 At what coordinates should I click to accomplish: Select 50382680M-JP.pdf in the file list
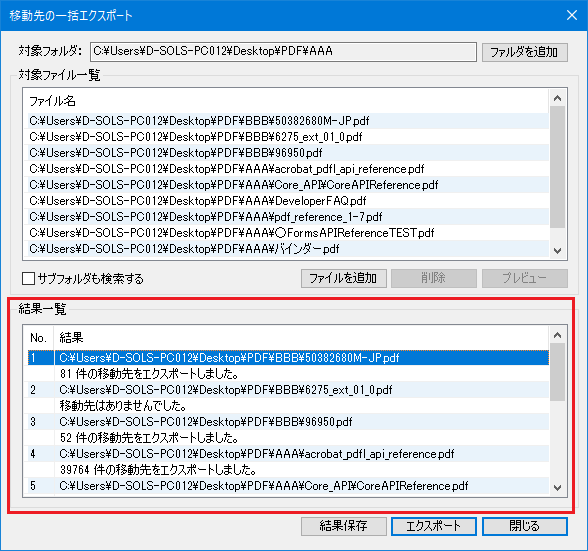[288, 121]
